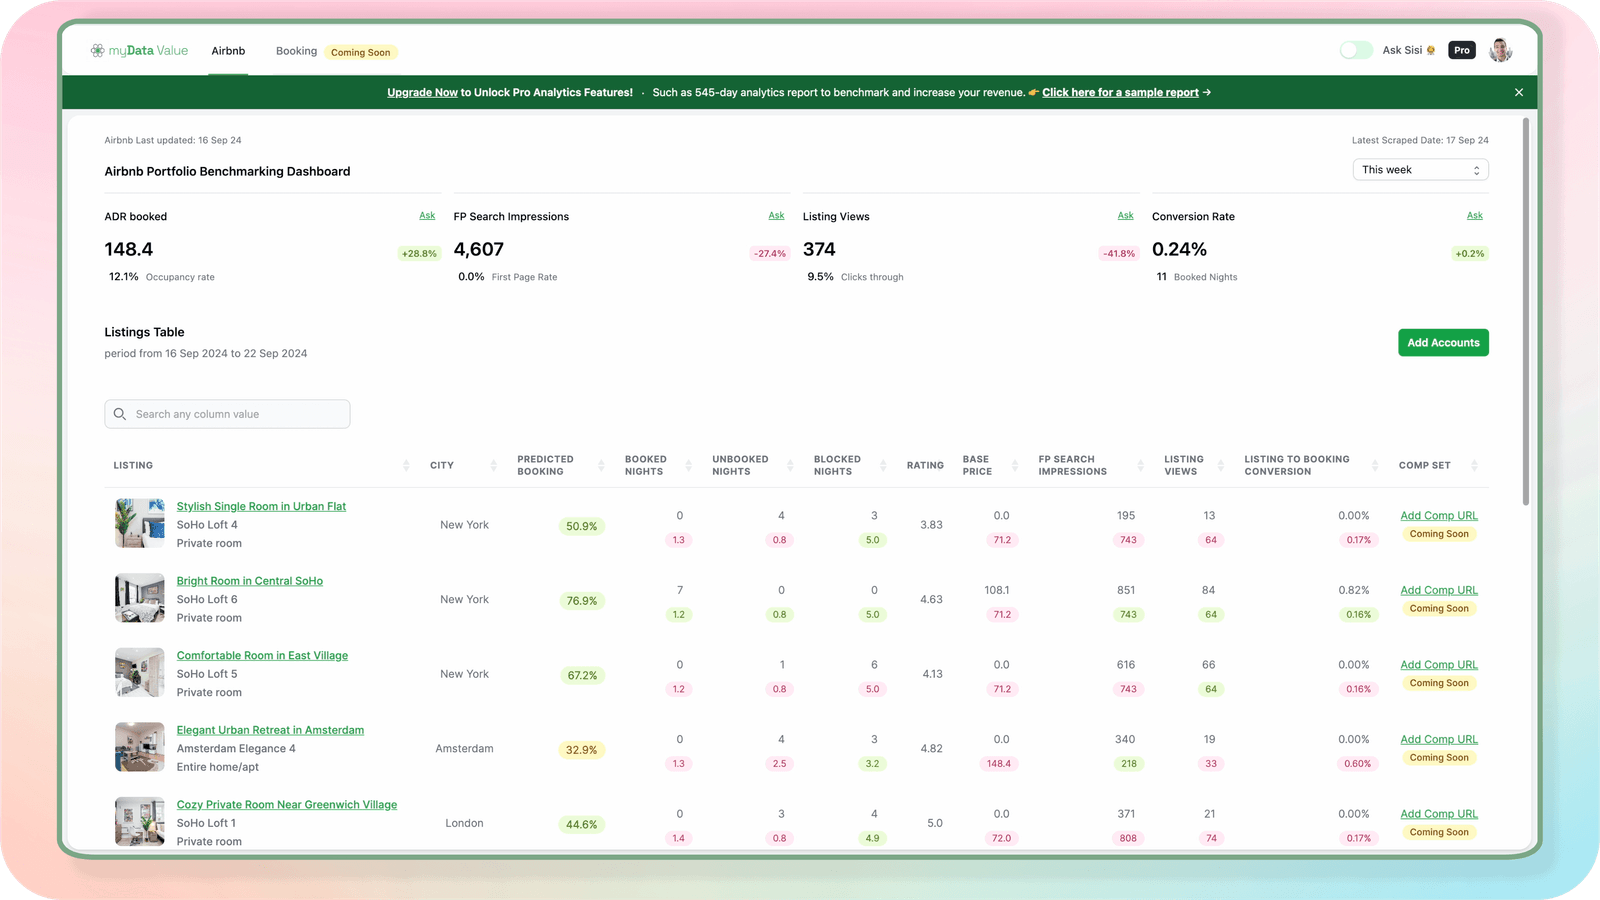This screenshot has width=1600, height=900.
Task: Click Ask for ADR booked
Action: 427,216
